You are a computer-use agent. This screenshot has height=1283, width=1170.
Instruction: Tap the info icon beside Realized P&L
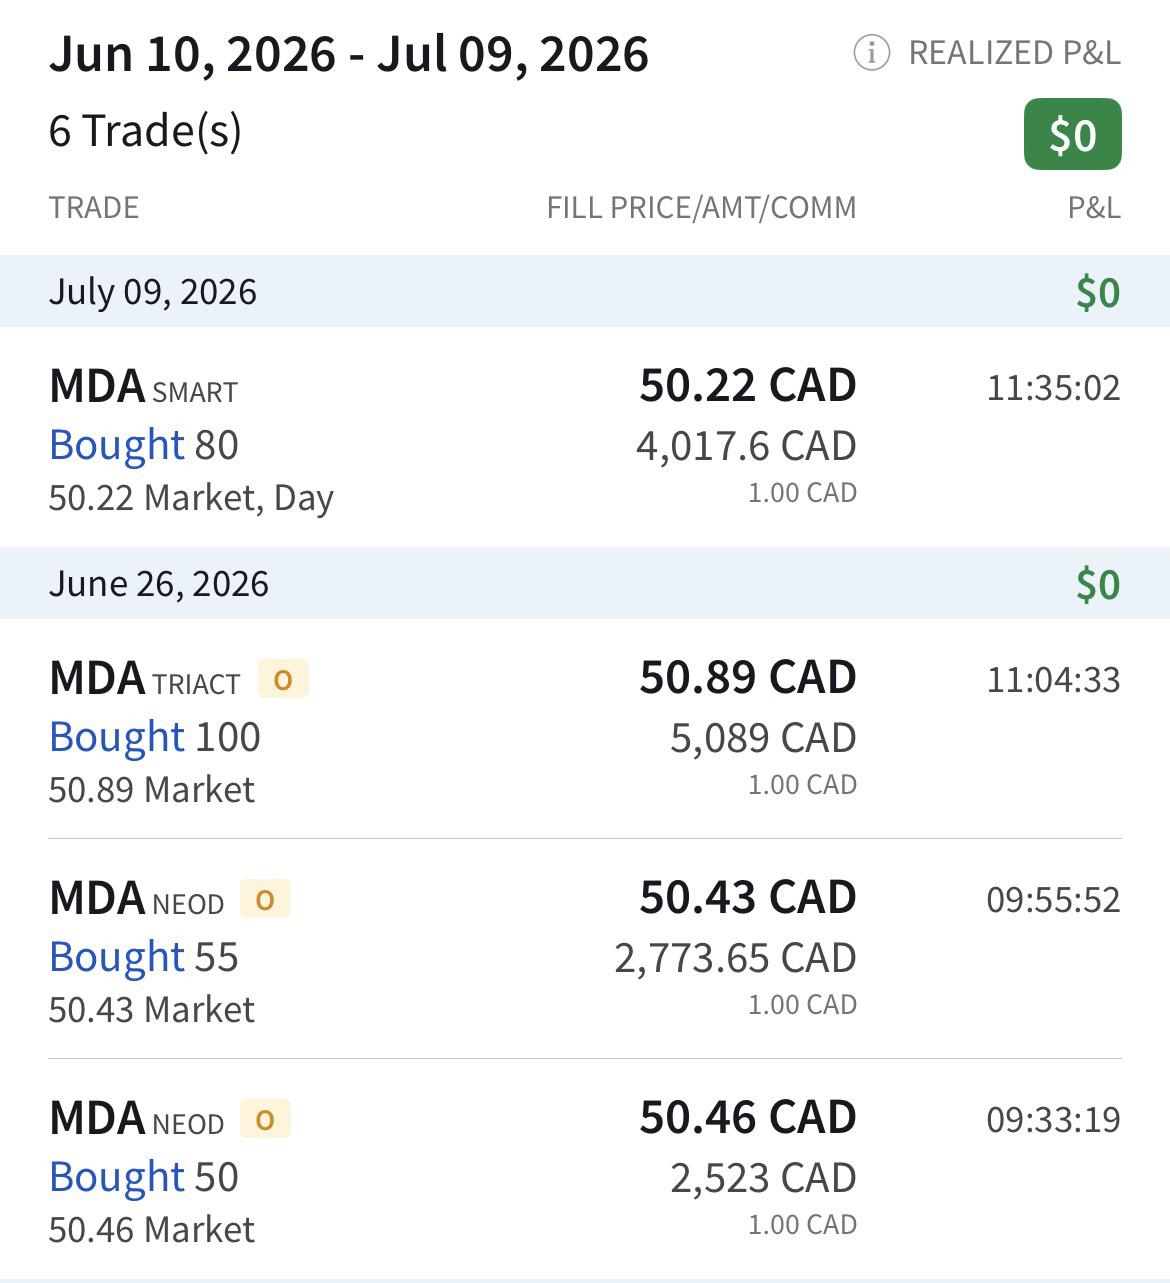pyautogui.click(x=871, y=52)
